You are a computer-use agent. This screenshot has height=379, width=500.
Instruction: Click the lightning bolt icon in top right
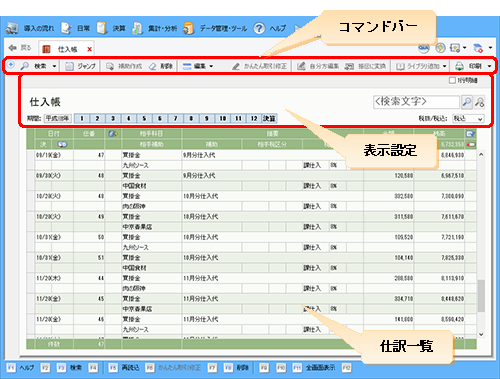440,48
